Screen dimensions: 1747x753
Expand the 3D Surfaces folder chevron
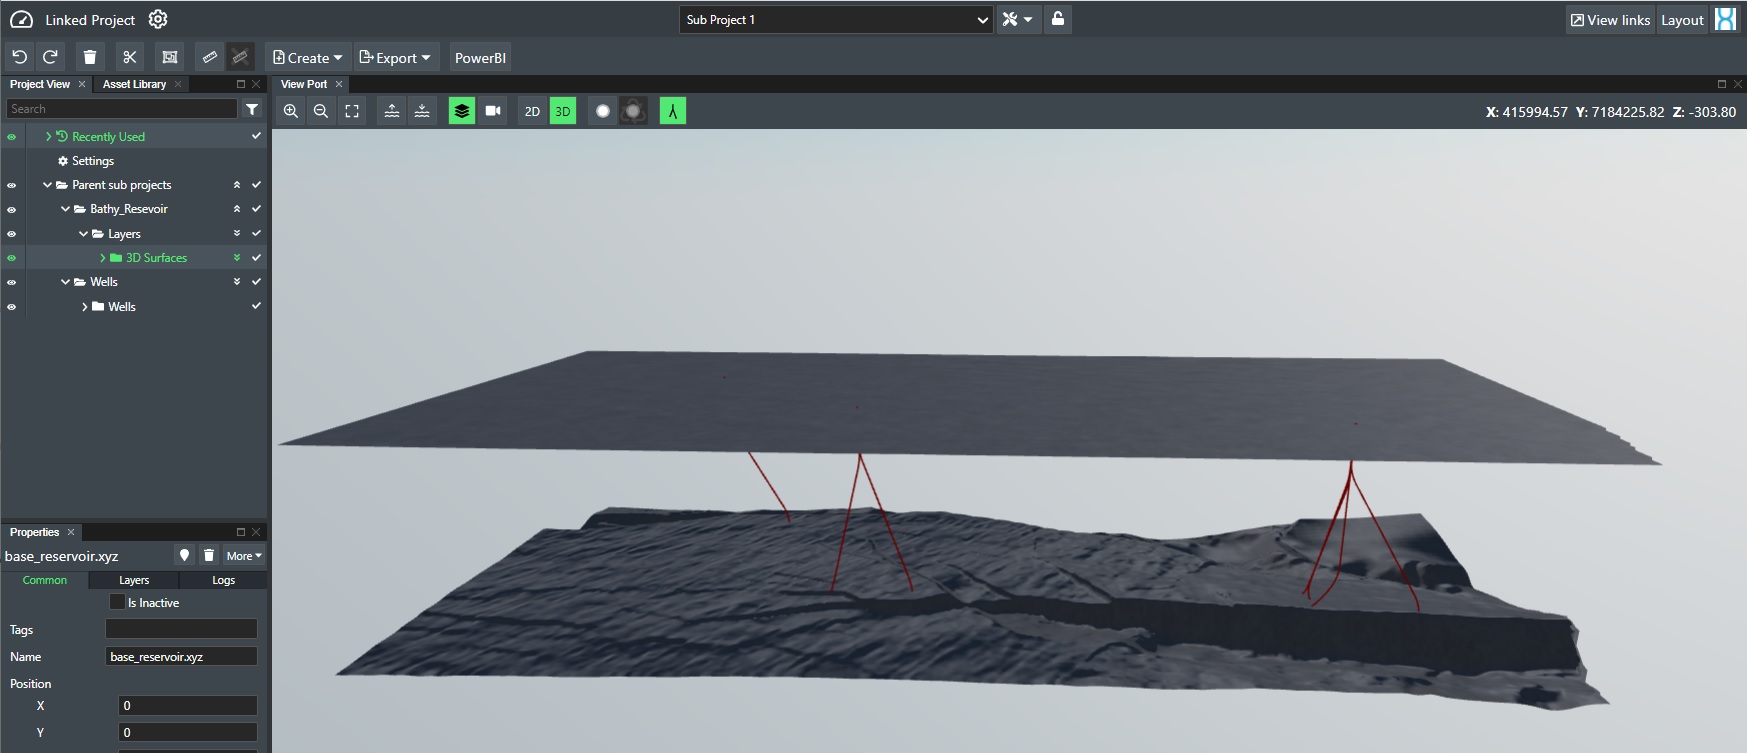[102, 258]
